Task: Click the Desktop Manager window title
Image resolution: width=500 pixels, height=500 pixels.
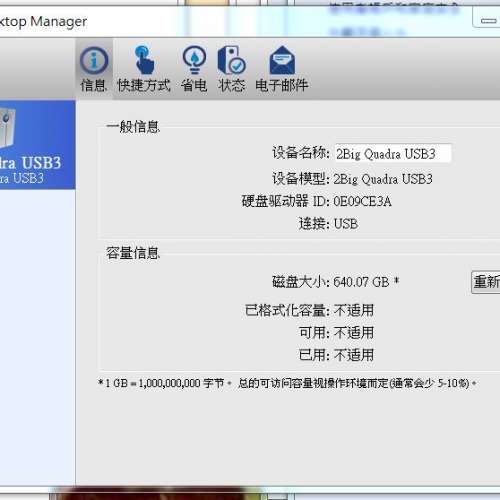Action: (43, 22)
